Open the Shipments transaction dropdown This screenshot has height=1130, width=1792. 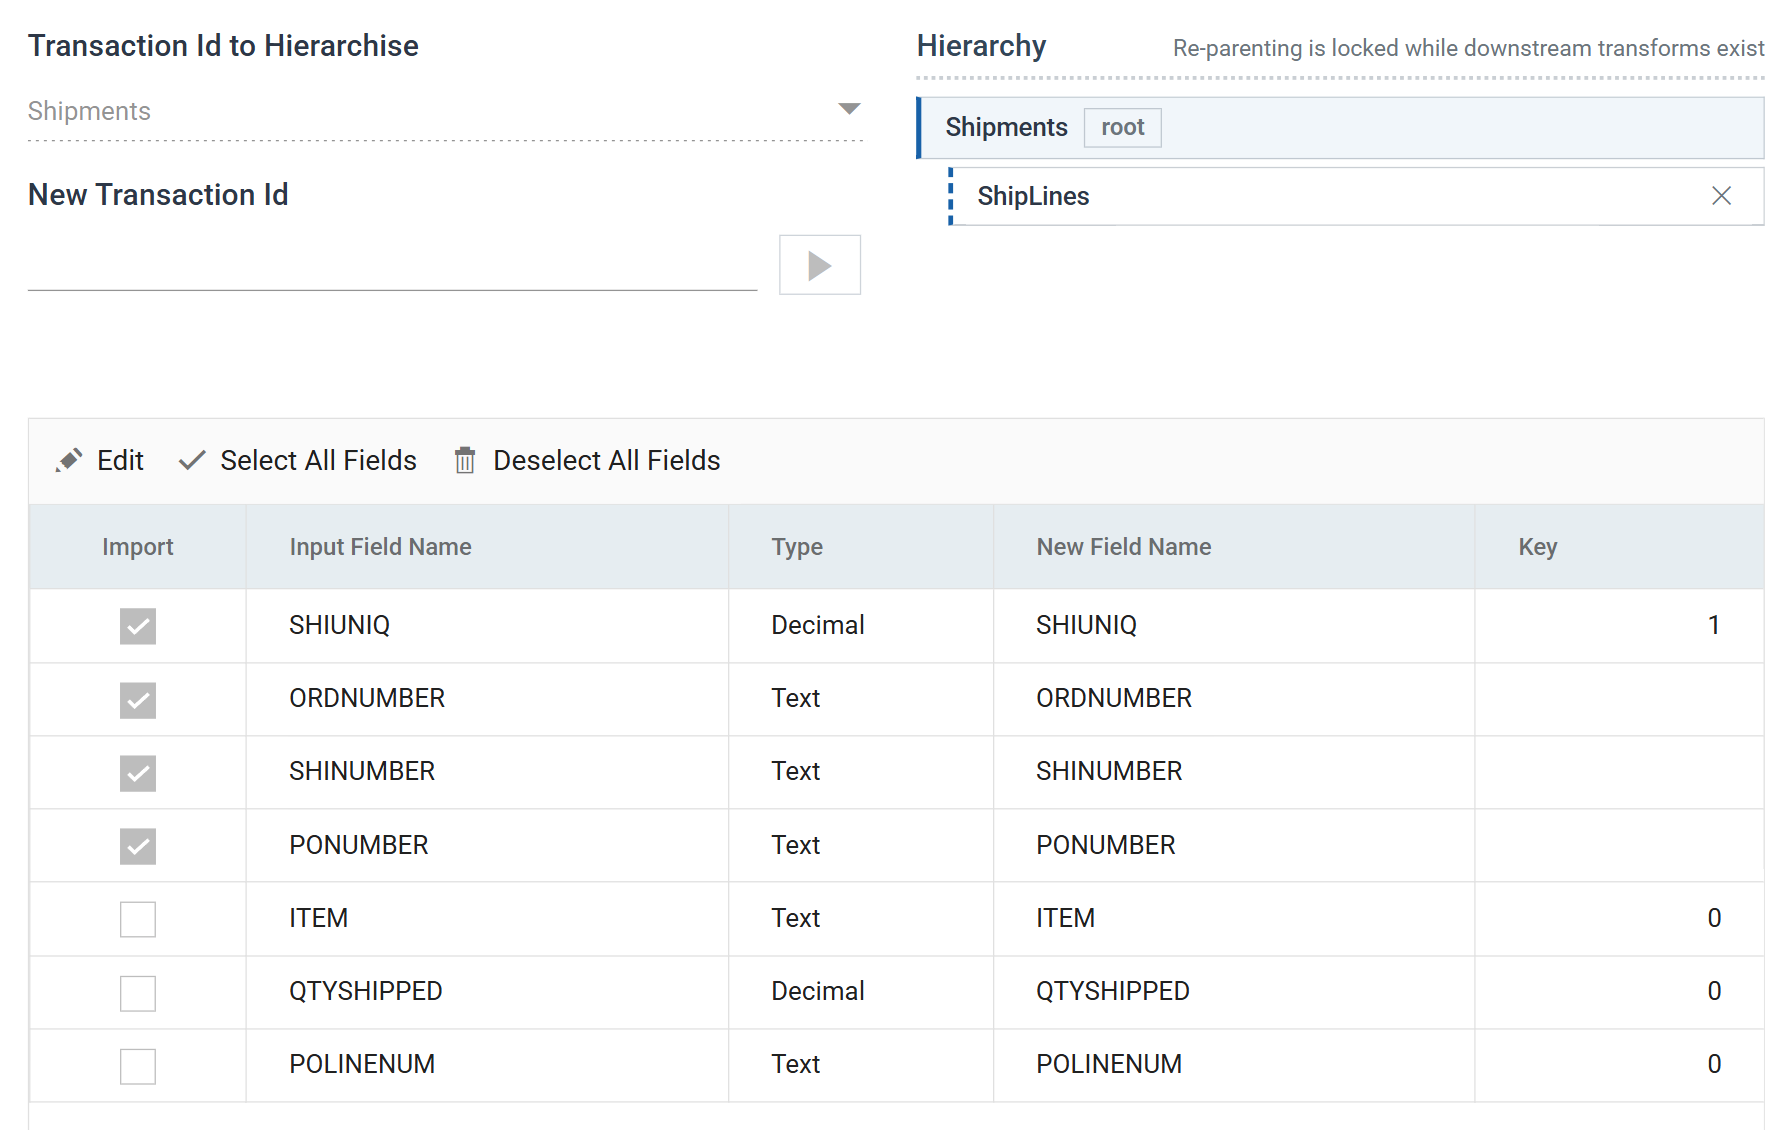[445, 111]
